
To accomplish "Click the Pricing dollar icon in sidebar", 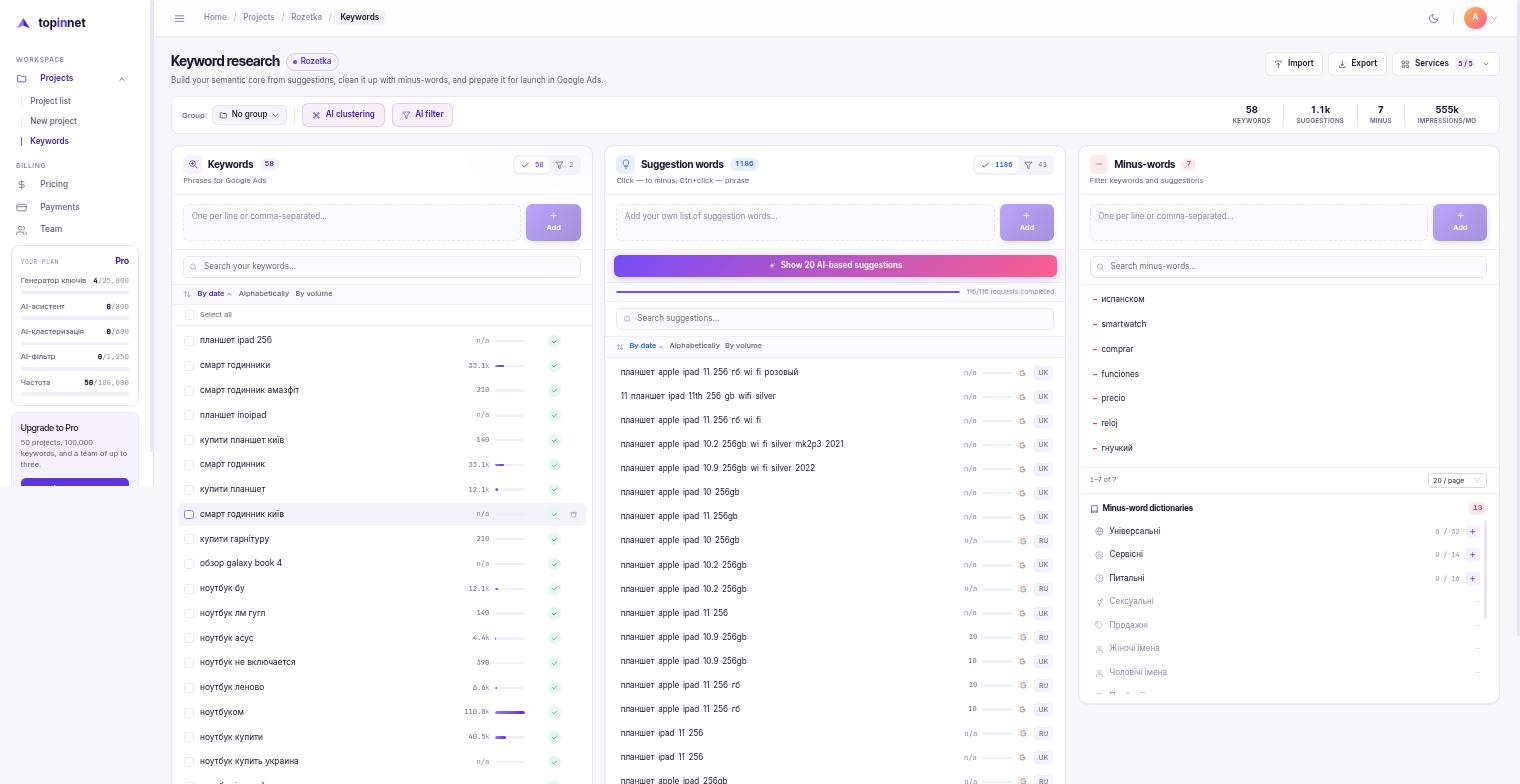I will tap(22, 184).
